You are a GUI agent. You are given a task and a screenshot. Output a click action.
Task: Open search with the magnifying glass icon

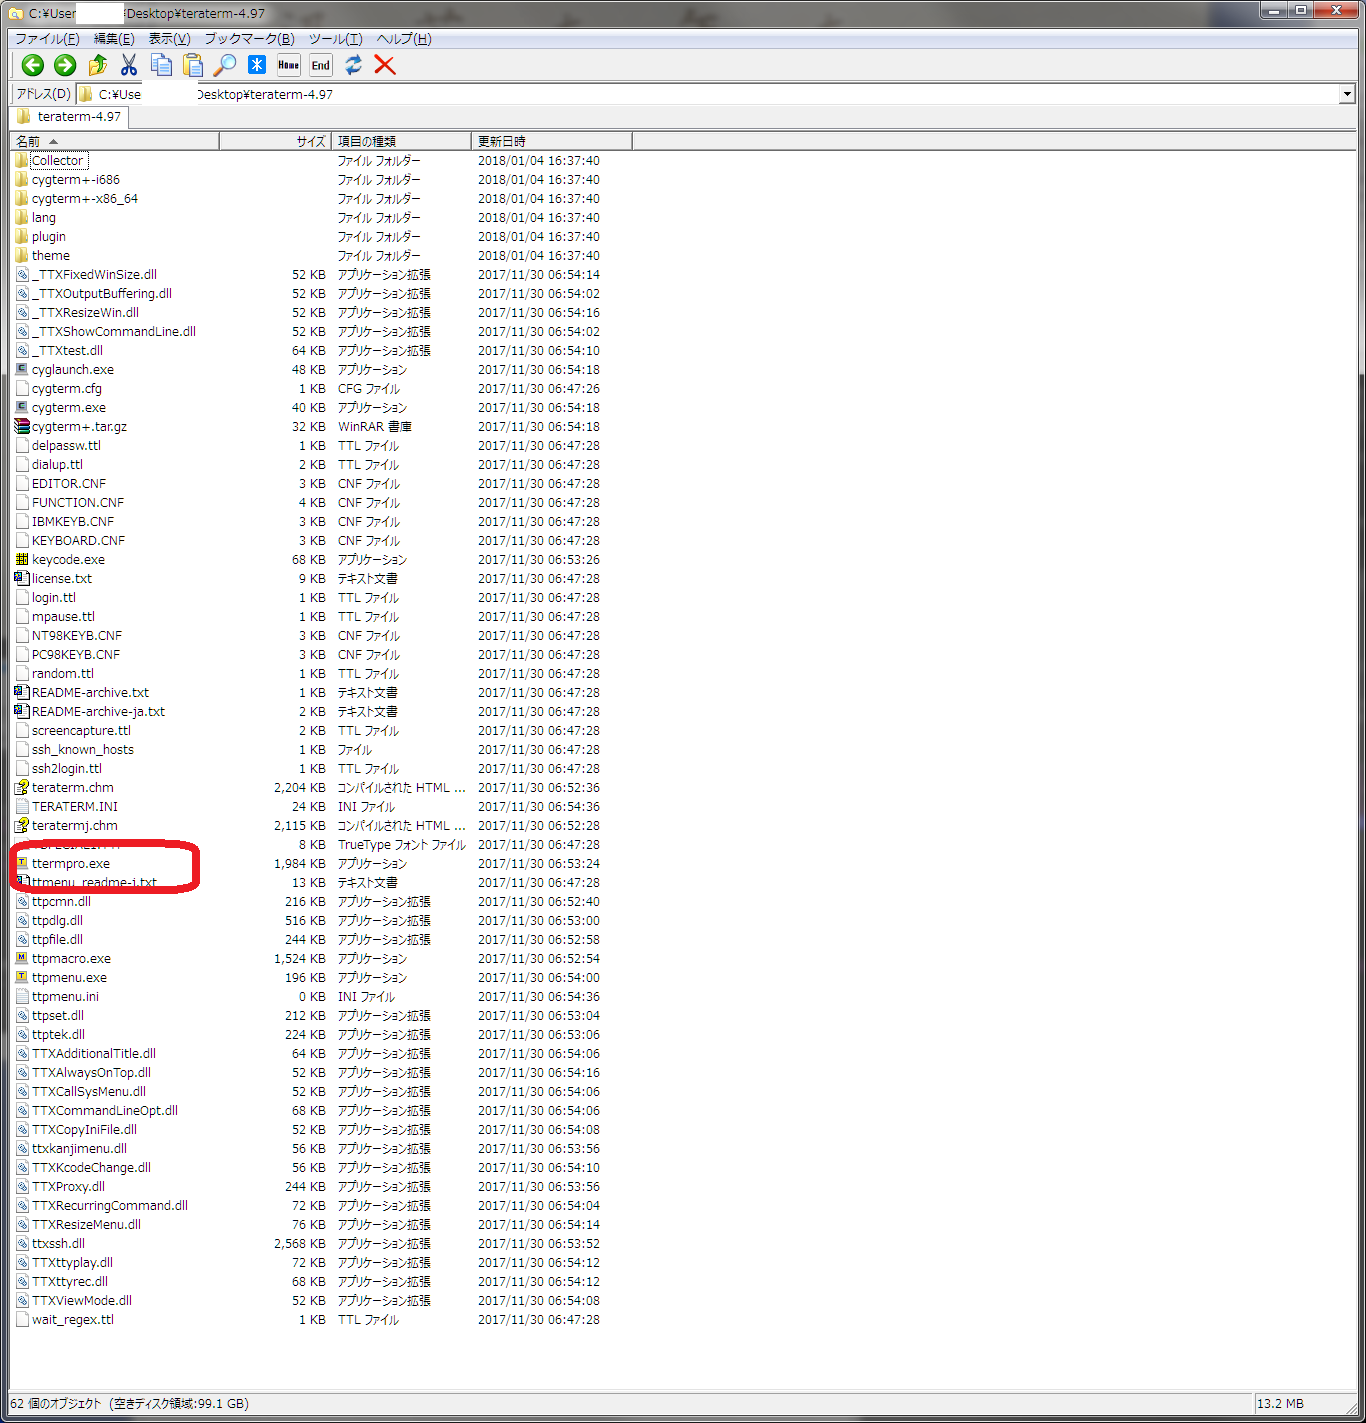[x=225, y=65]
